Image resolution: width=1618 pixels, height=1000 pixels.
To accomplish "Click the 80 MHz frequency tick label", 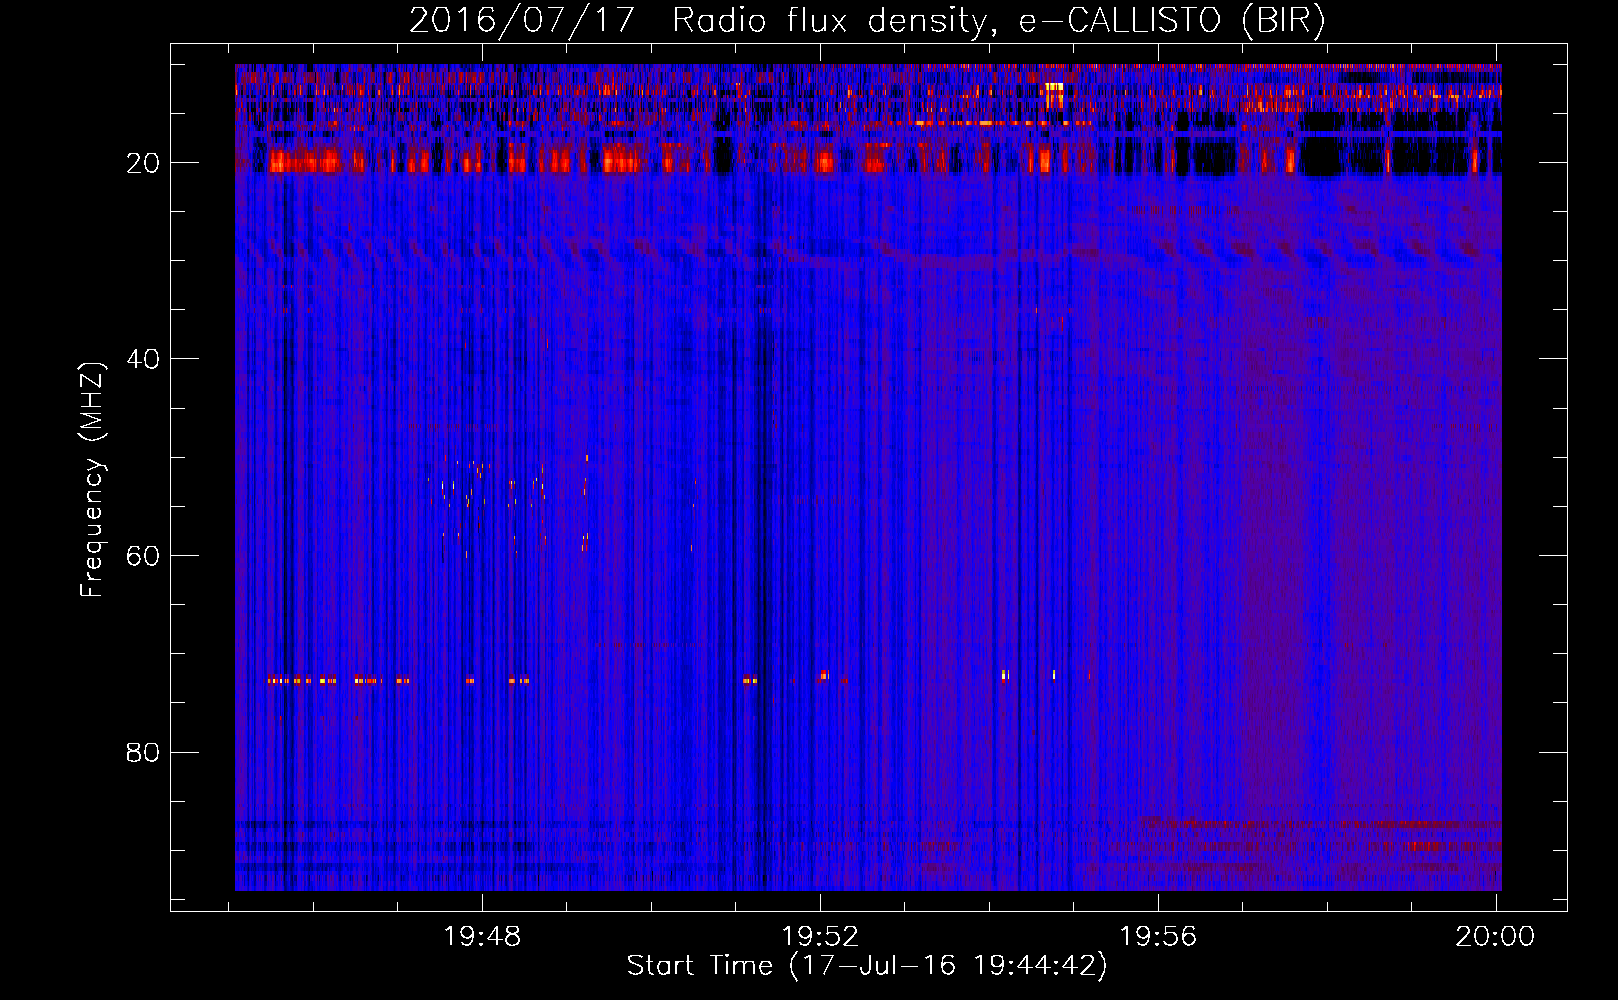I will click(143, 752).
